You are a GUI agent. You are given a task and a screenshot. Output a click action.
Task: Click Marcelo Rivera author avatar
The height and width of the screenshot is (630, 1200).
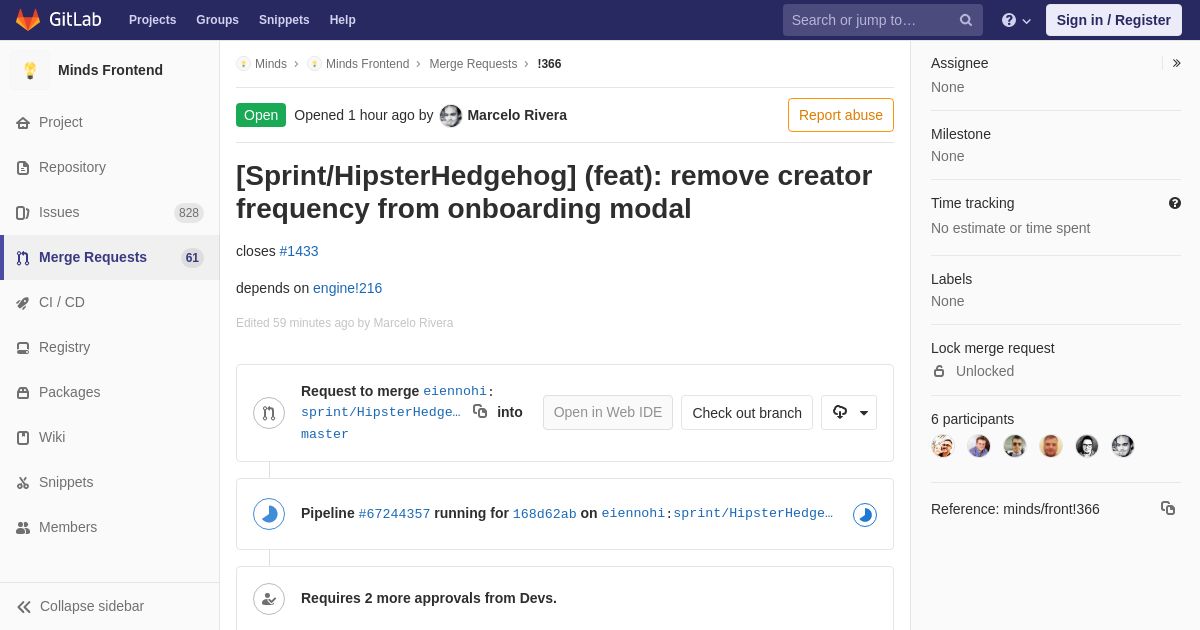pyautogui.click(x=451, y=116)
